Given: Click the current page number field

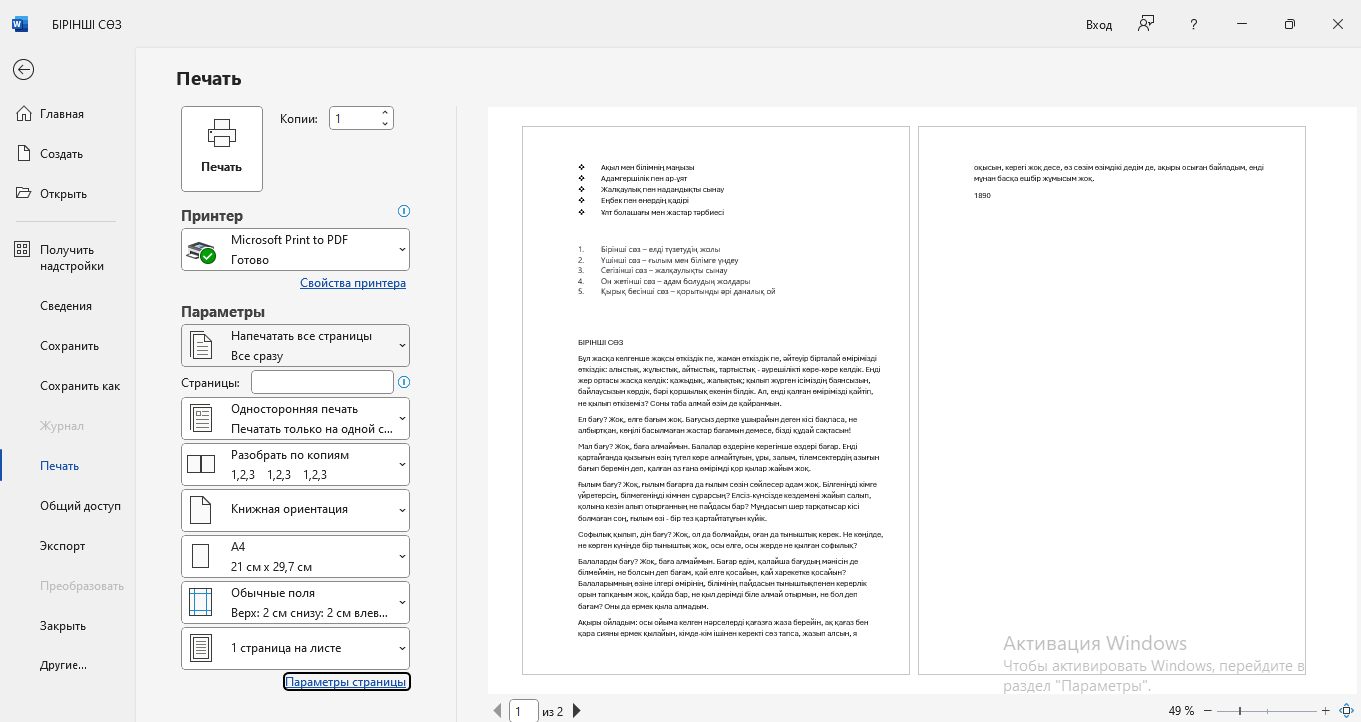Looking at the screenshot, I should pos(523,711).
